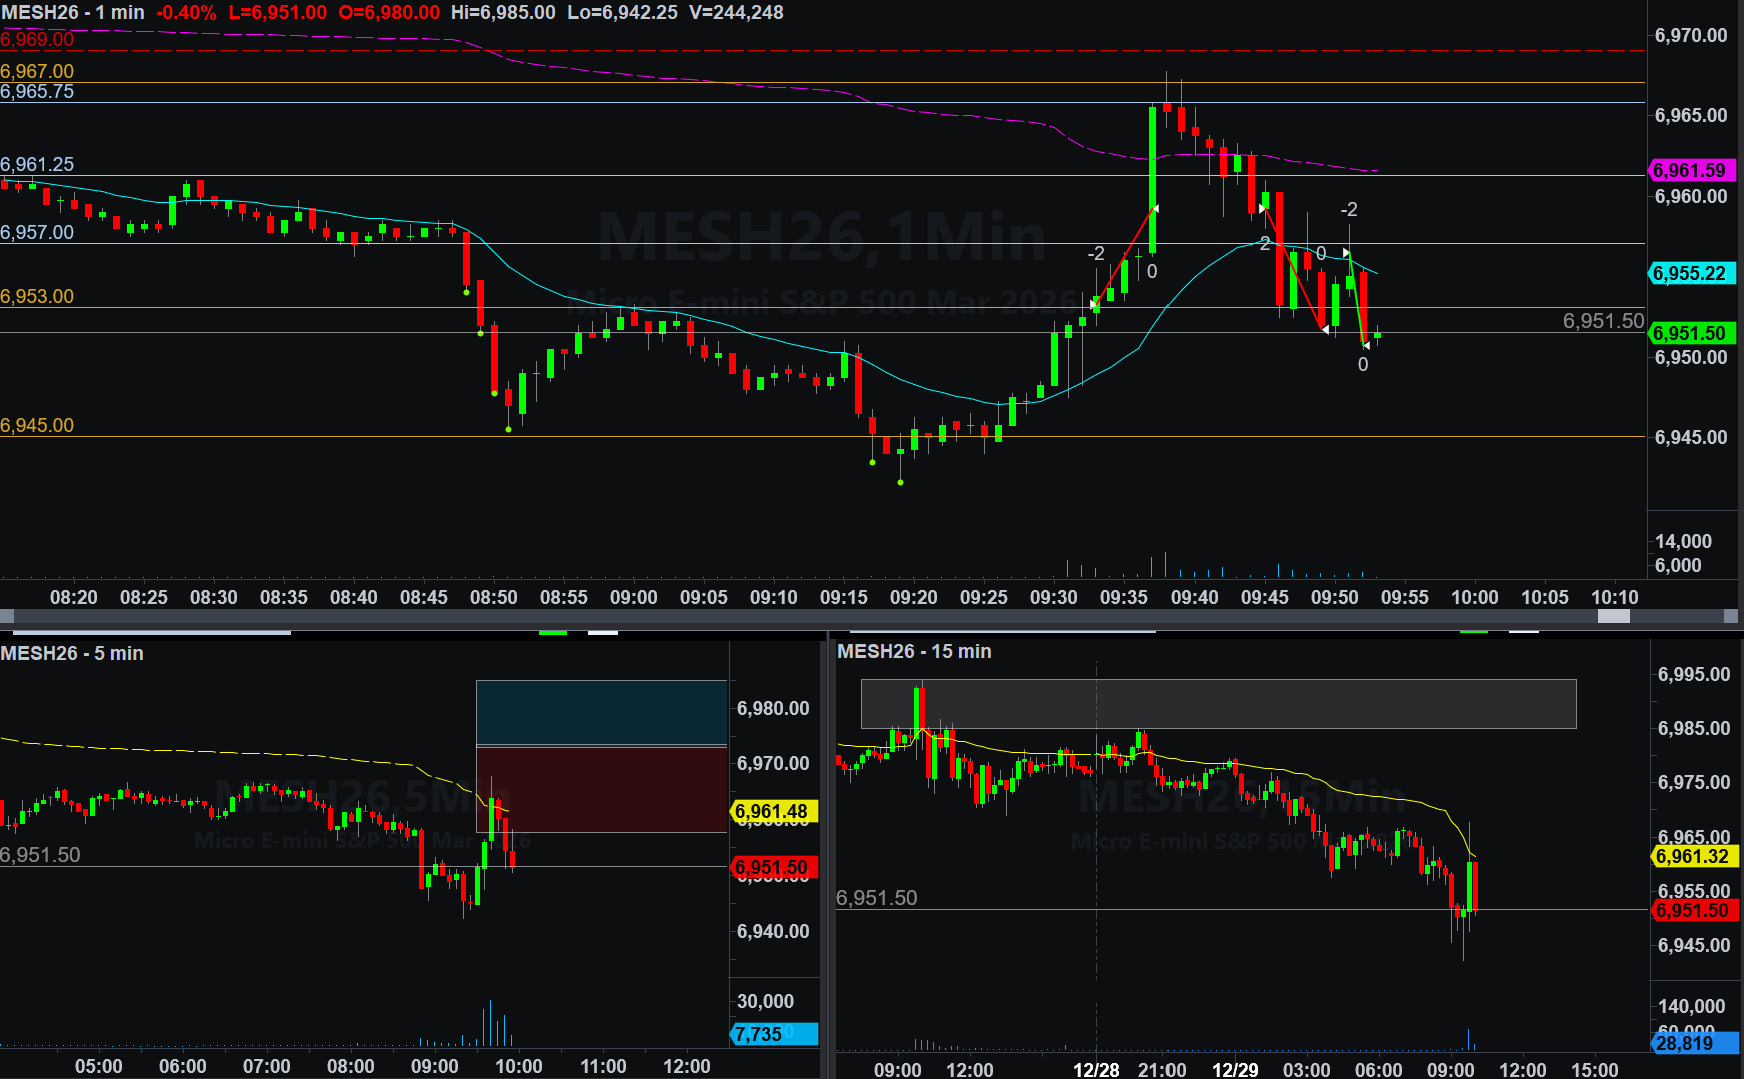Click the left arrow of the 1-min chart scrollbar
Screen dimensions: 1744x1079
click(x=6, y=617)
